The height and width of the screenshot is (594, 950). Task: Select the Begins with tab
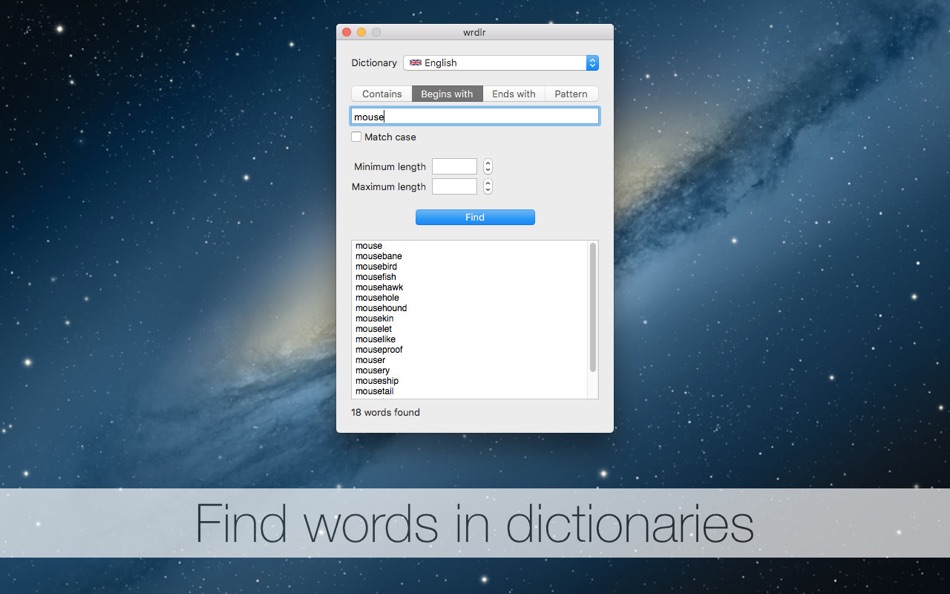[x=447, y=94]
